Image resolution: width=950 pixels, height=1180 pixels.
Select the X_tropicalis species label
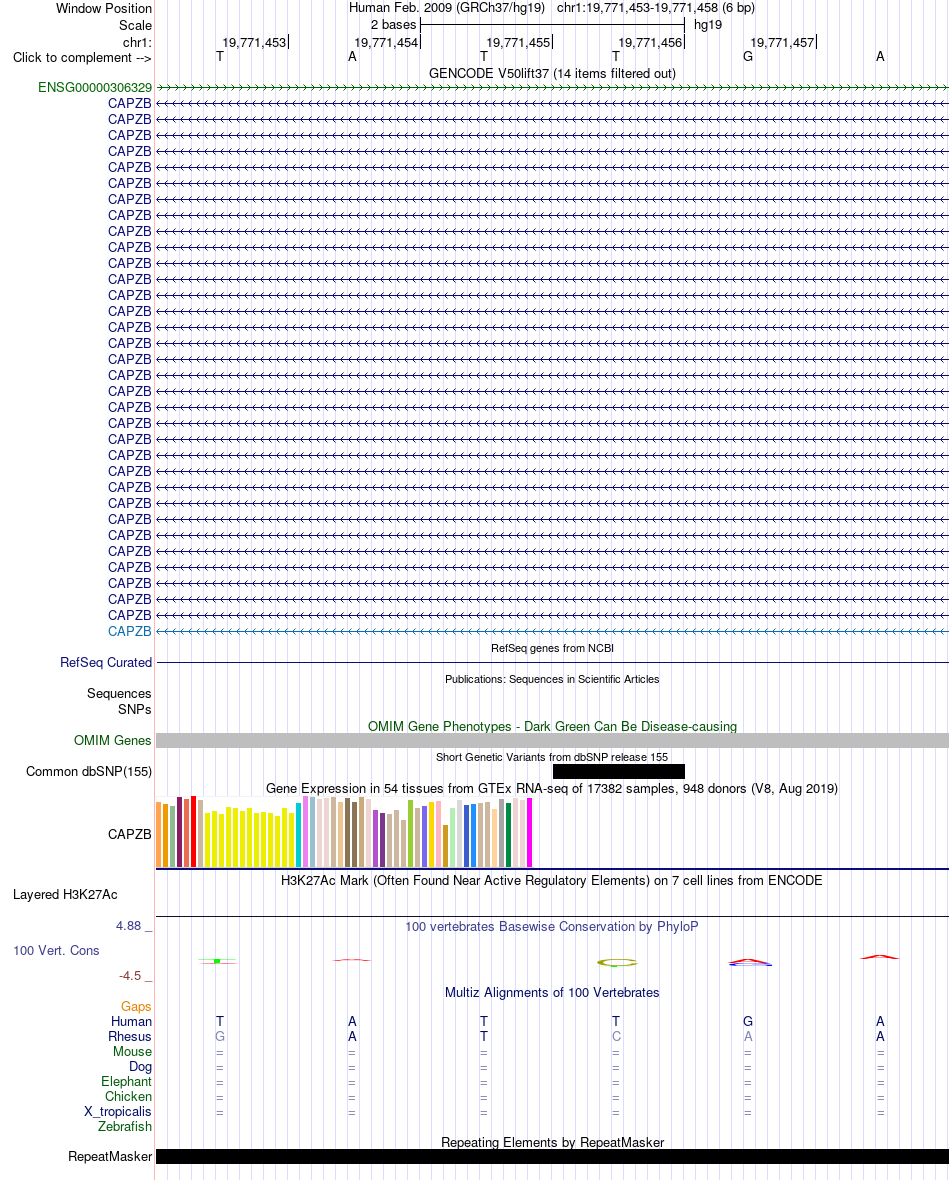[117, 1112]
